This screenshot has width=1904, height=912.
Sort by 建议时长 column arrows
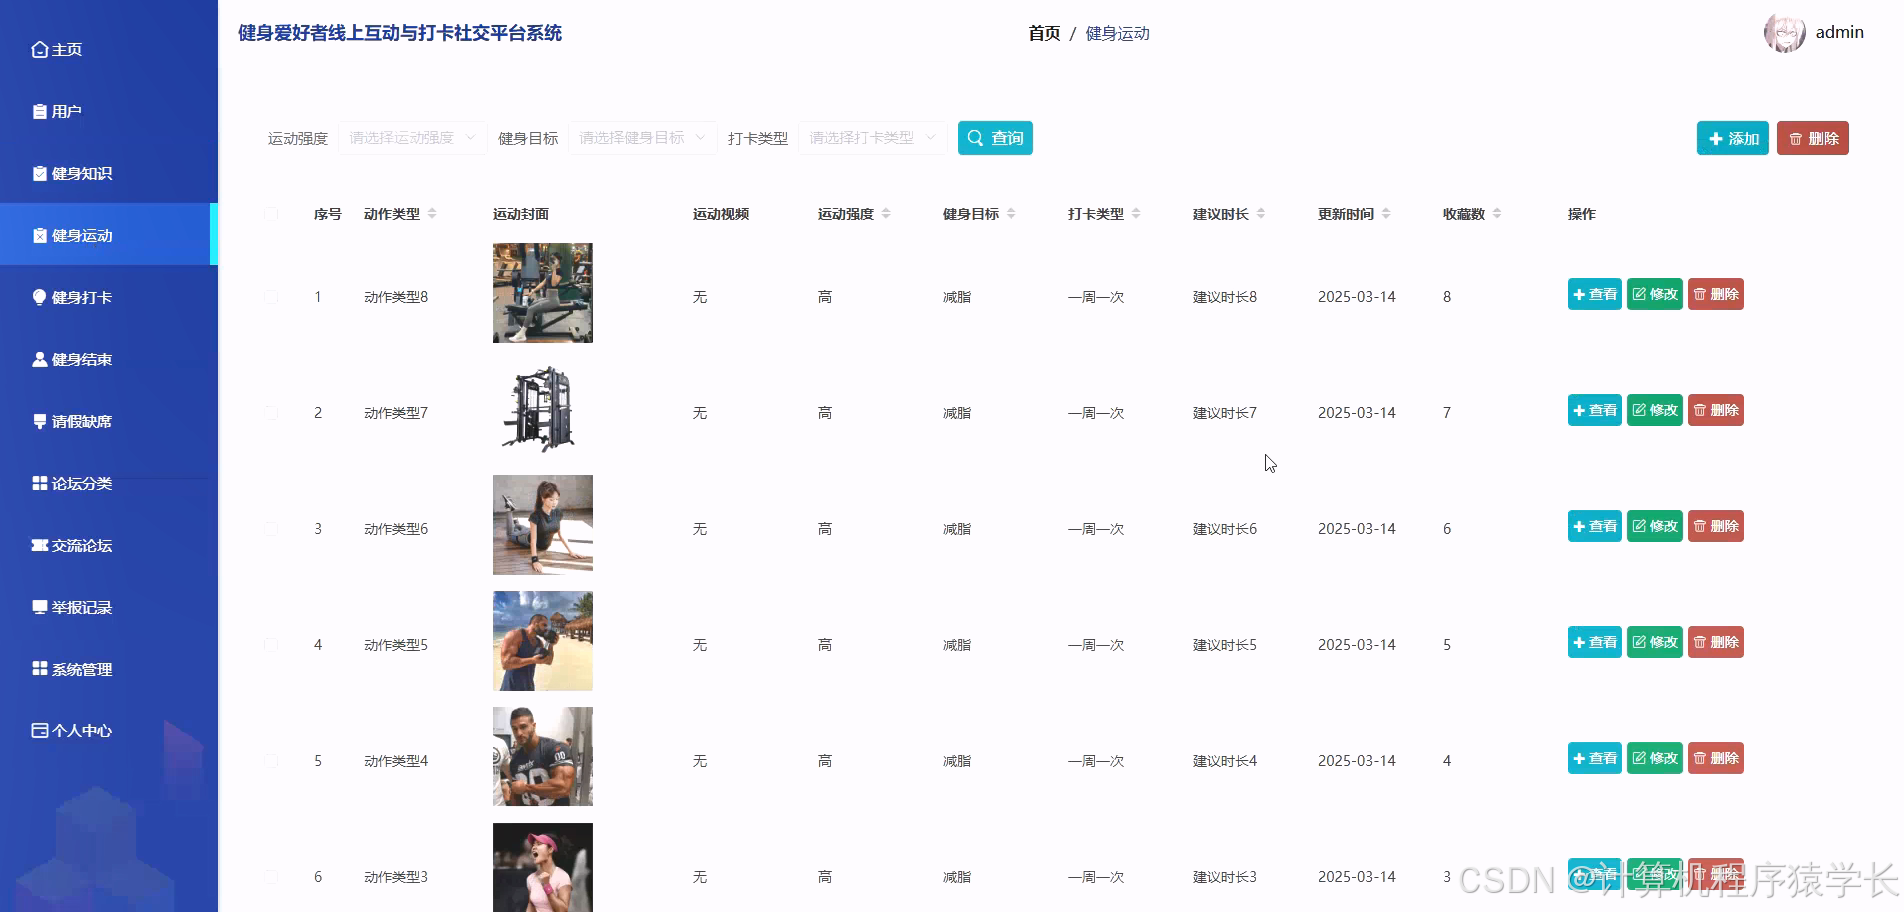coord(1261,214)
